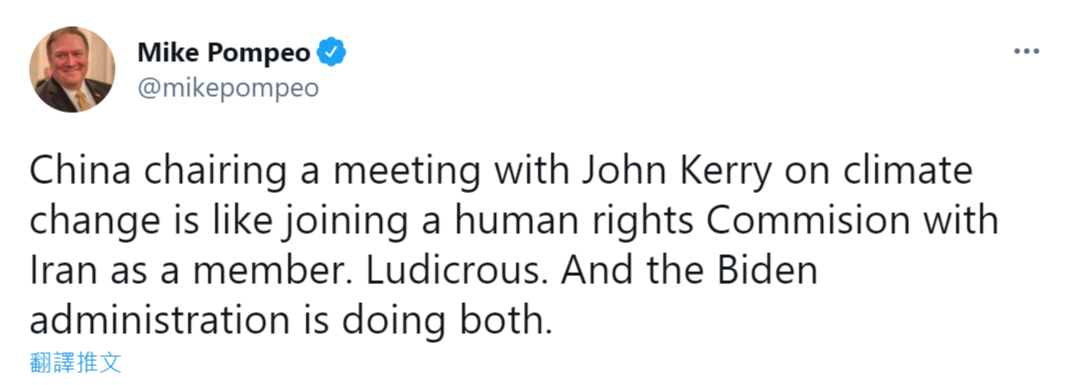Screen dimensions: 1069x385
Task: Click the Mike Pompeo display name
Action: click(224, 53)
